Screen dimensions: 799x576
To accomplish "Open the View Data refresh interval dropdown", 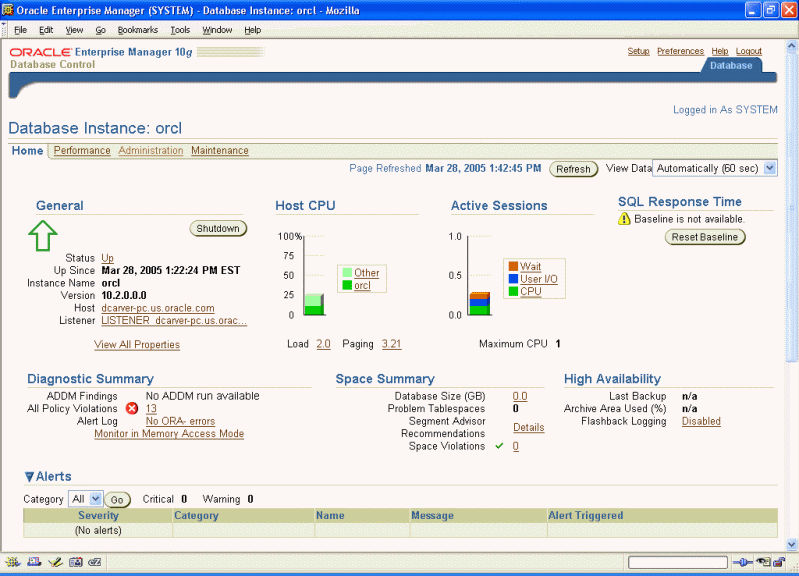I will (x=768, y=168).
